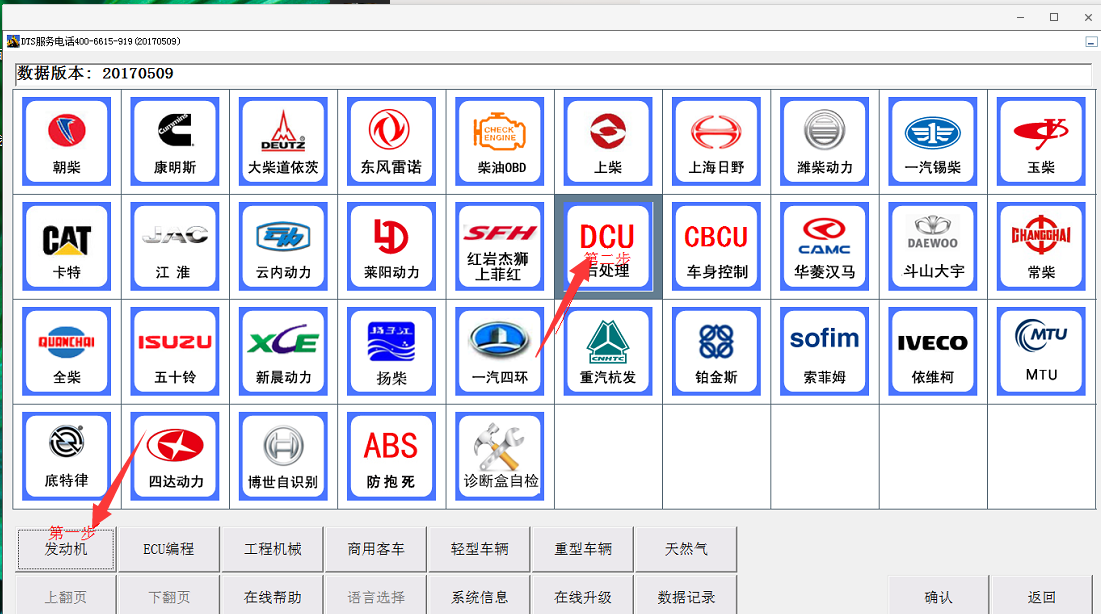Click the inner window minimize icon at right
Viewport: 1101px width, 614px height.
tap(1091, 42)
